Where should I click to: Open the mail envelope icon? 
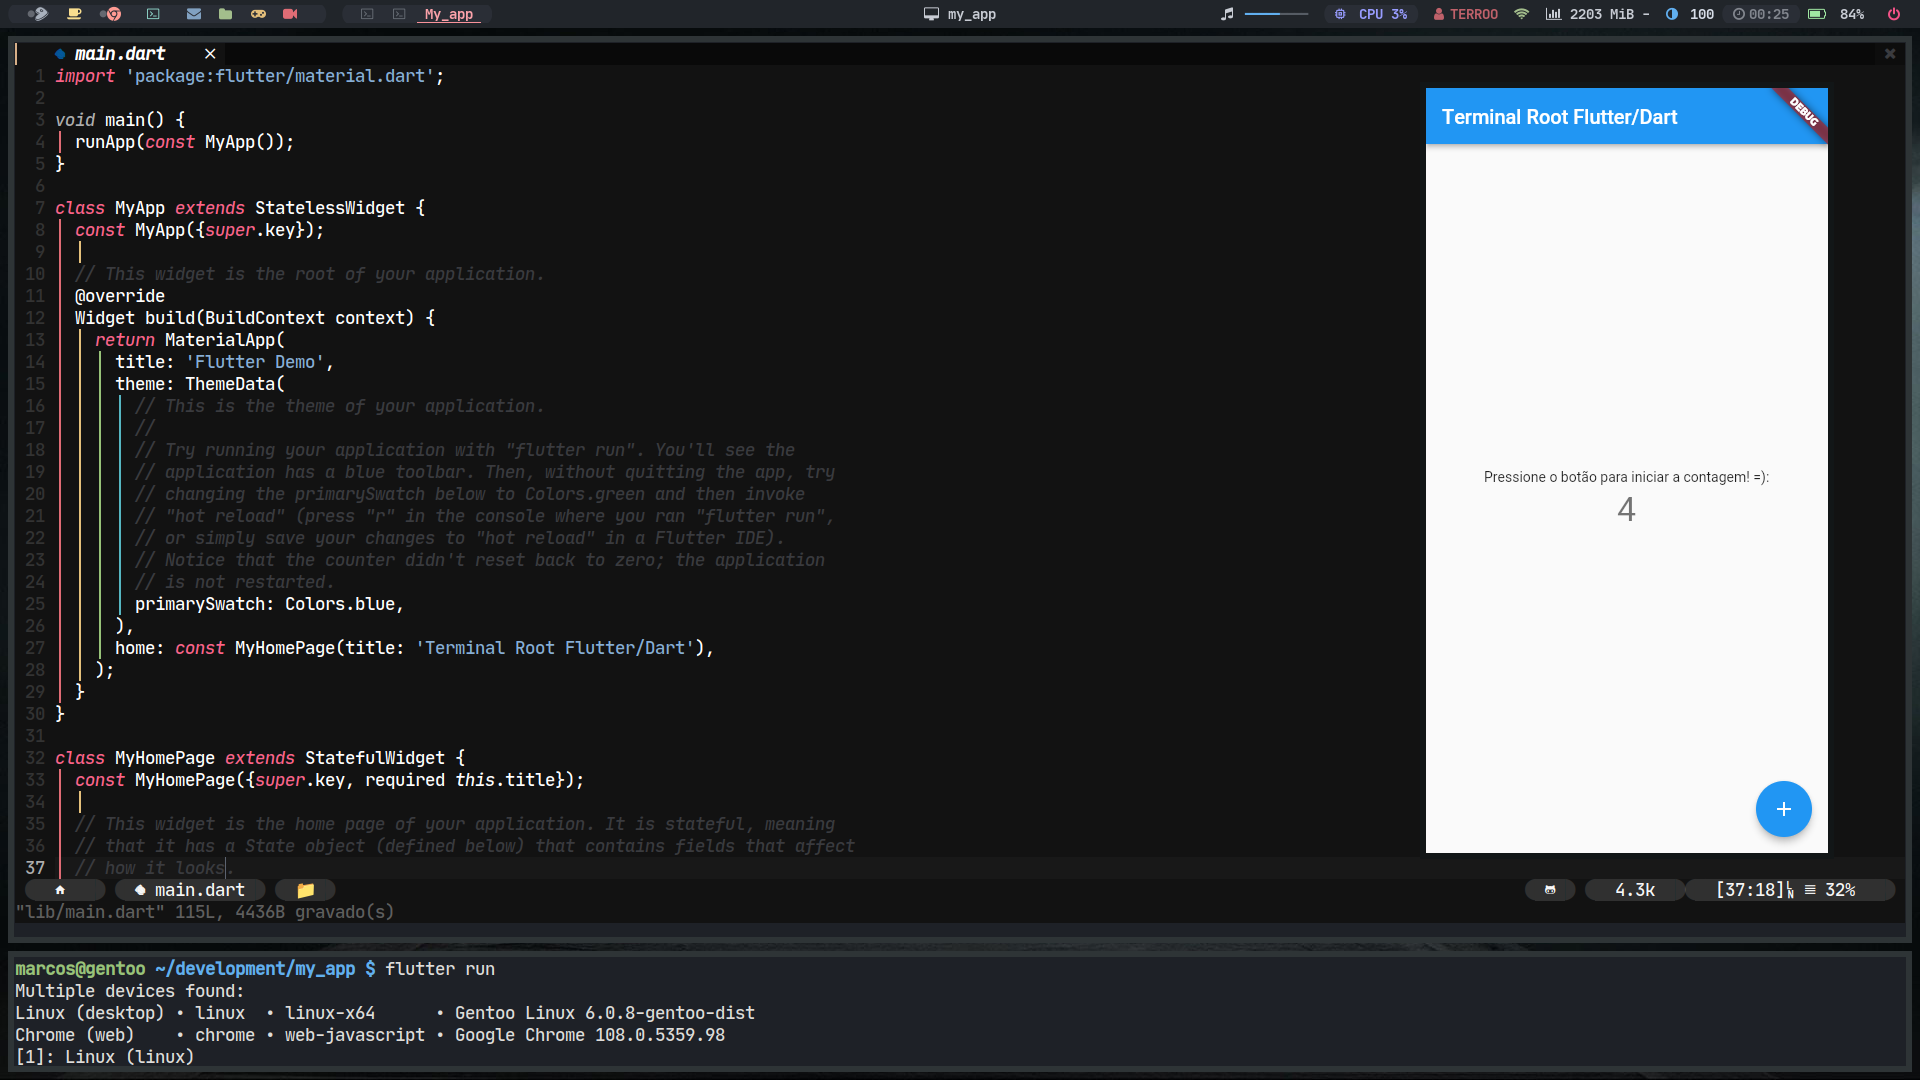(193, 14)
